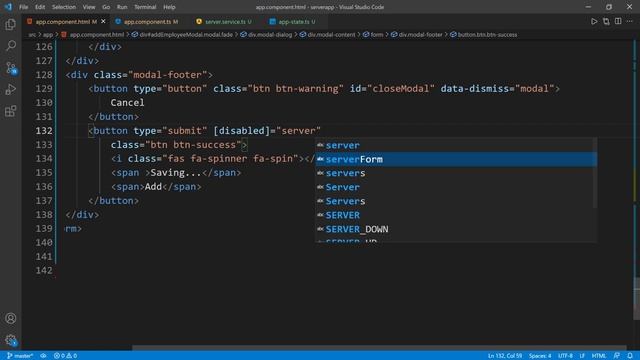Click the Open Changes icon in editor toolbar
Screen dimensions: 640x360
pos(606,21)
